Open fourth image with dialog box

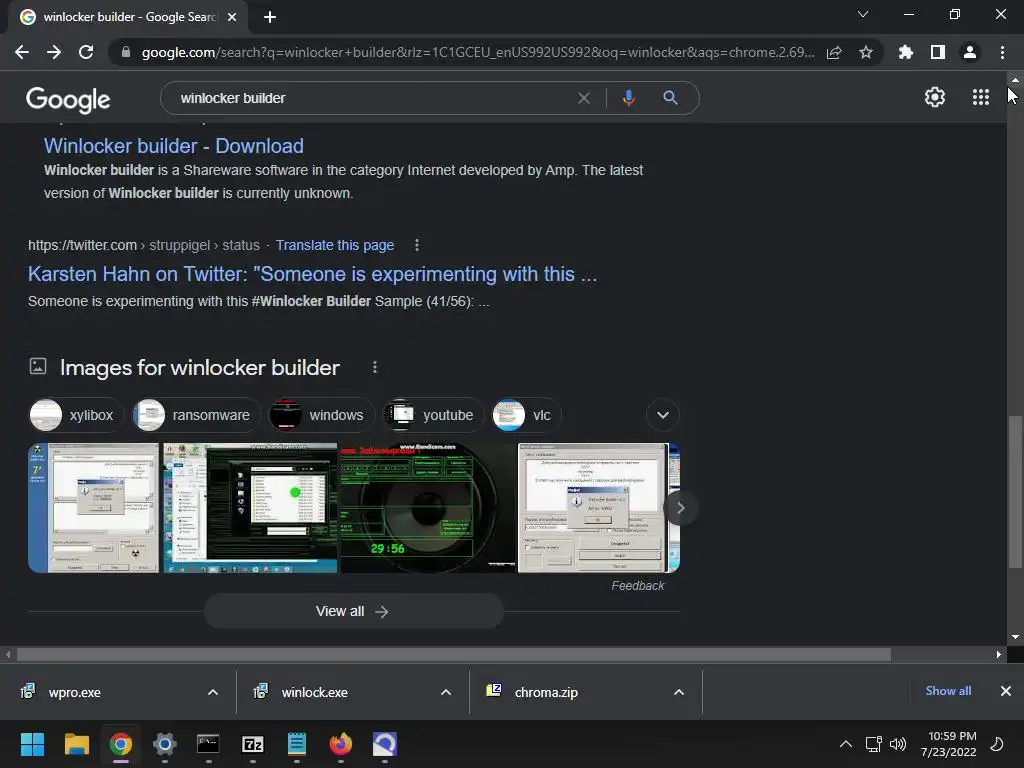point(592,507)
